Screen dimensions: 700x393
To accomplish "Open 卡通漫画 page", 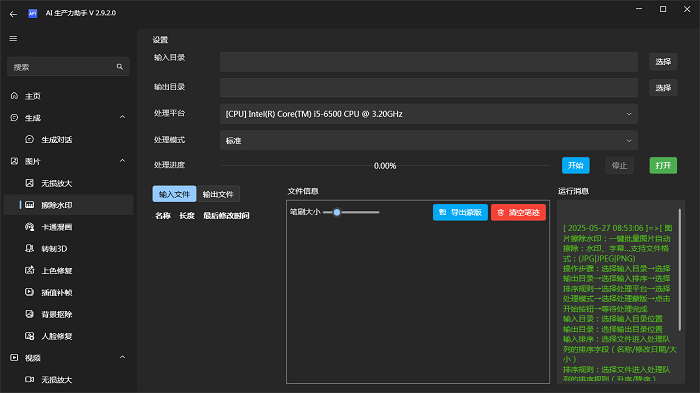I will coord(68,227).
